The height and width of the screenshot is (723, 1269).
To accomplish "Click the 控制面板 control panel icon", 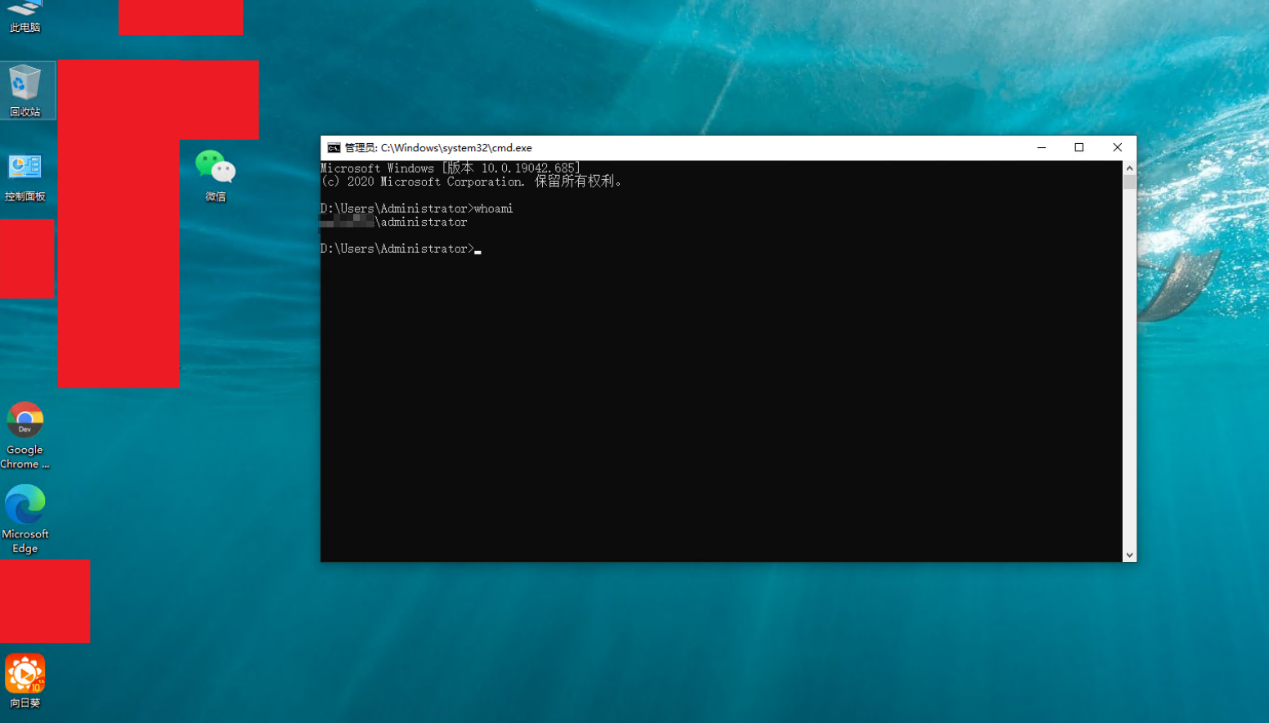I will [25, 172].
